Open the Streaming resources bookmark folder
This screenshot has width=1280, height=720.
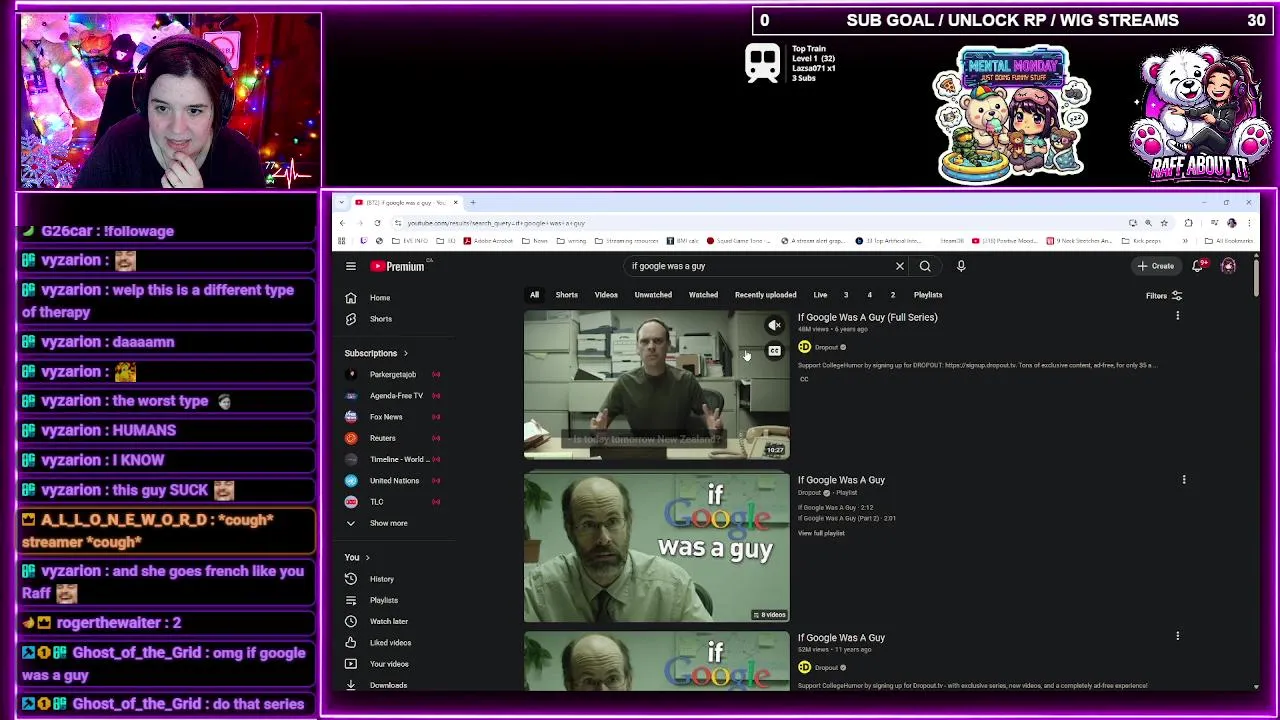point(626,241)
